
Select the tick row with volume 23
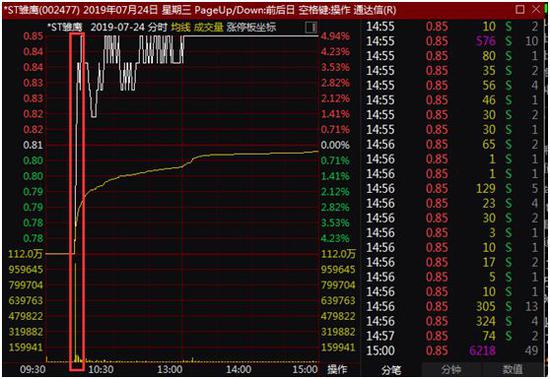click(x=452, y=203)
